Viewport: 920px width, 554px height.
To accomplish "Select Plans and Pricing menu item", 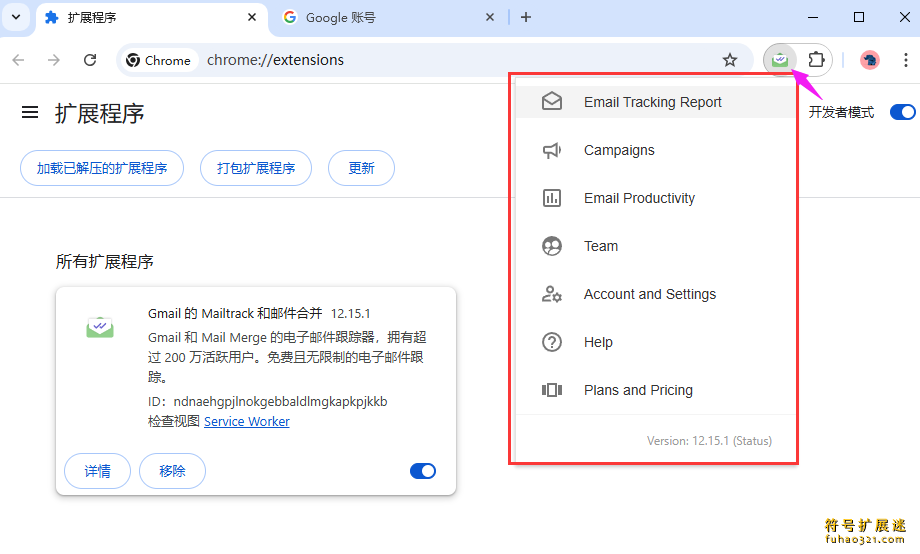I will coord(655,390).
